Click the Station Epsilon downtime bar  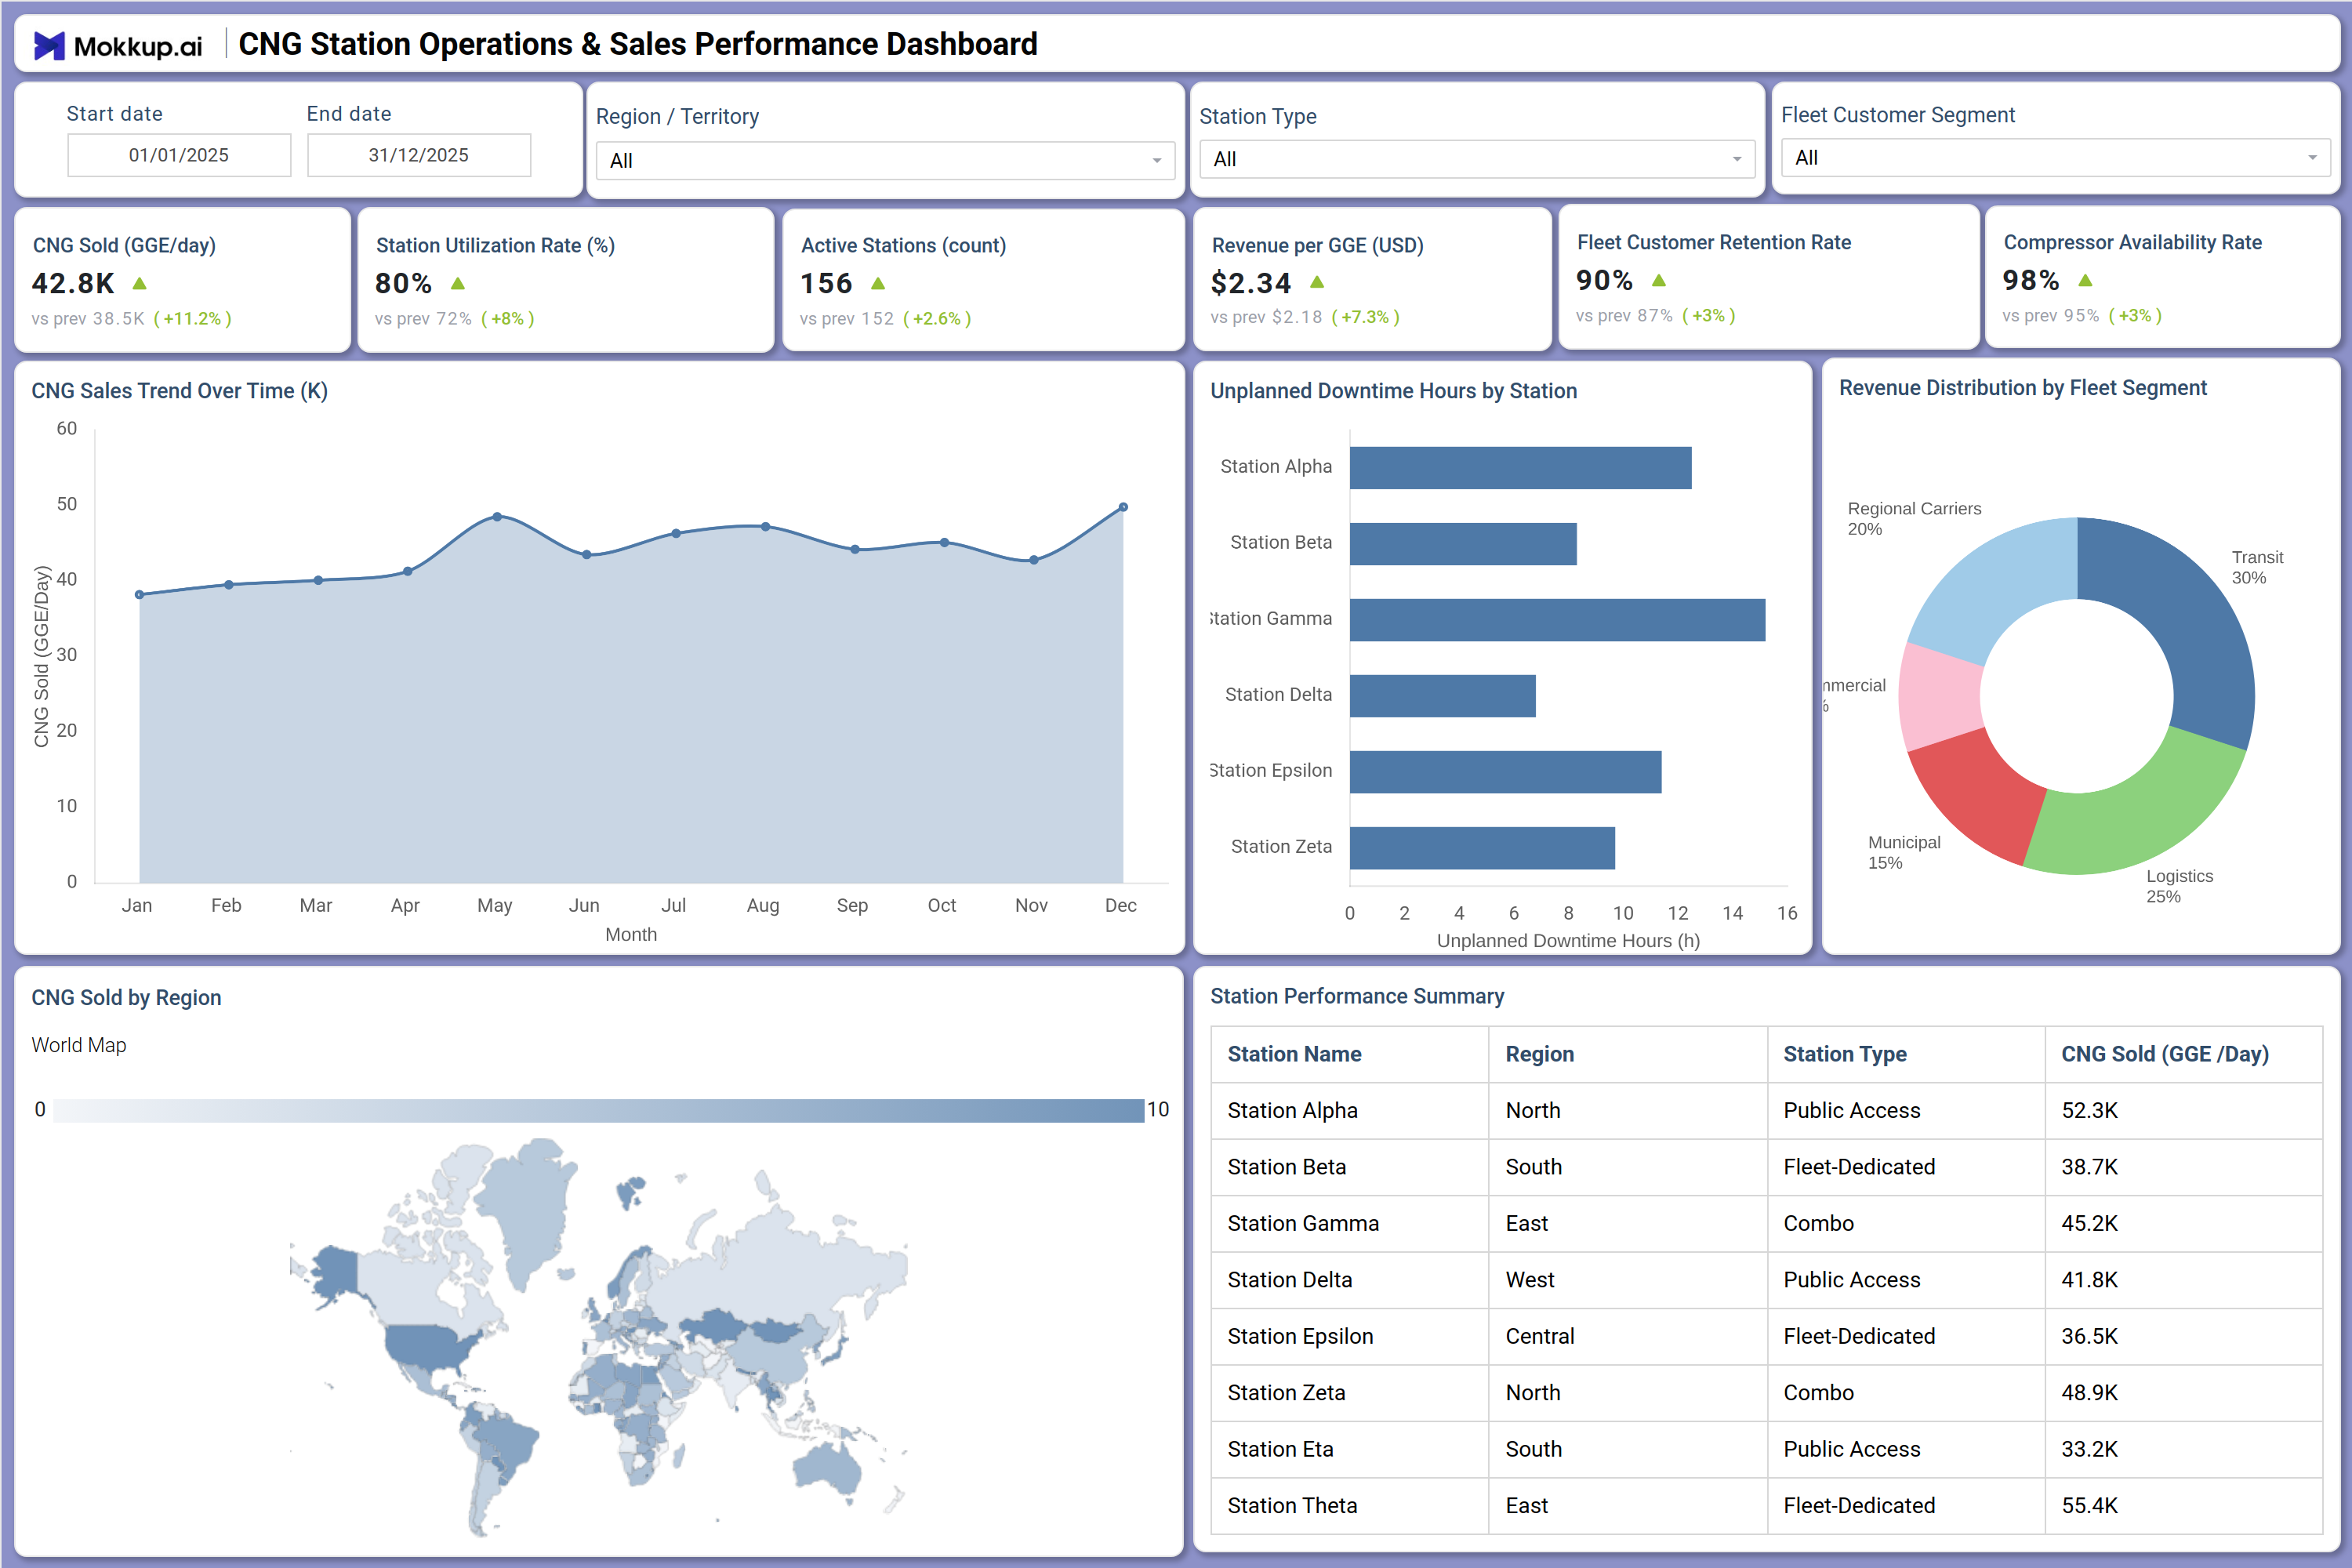(1505, 772)
